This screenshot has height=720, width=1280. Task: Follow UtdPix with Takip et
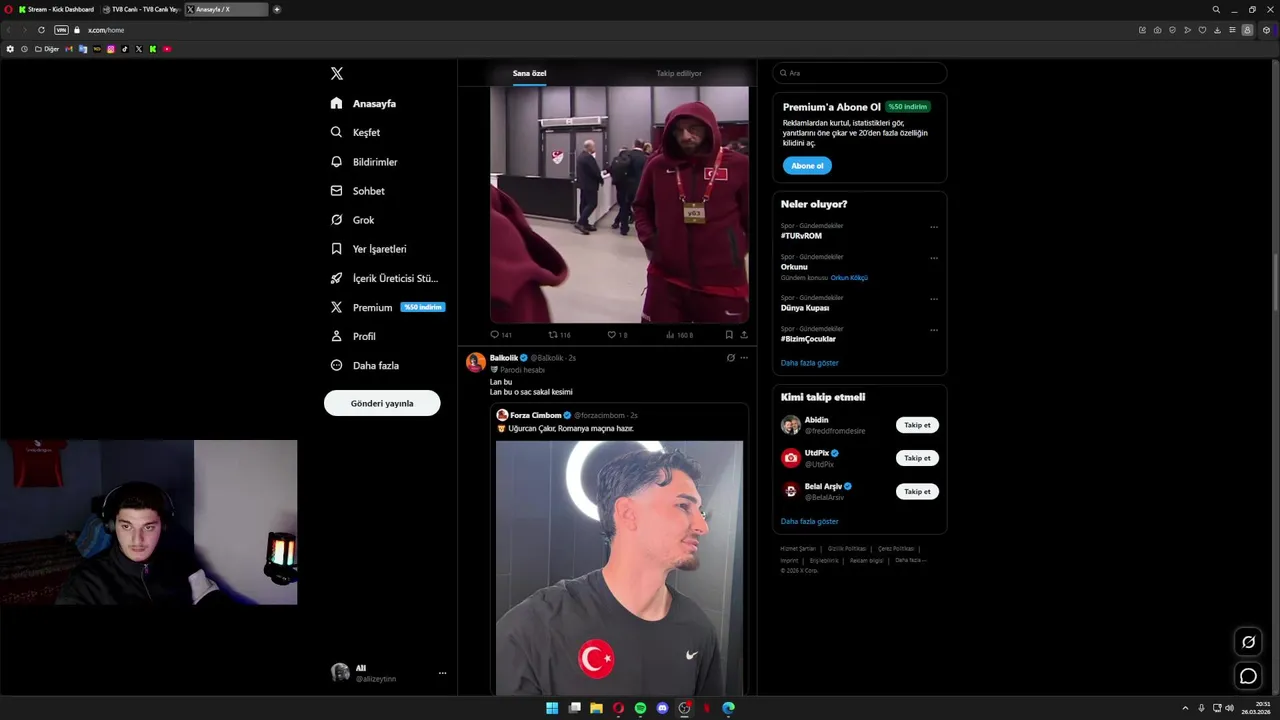[917, 458]
